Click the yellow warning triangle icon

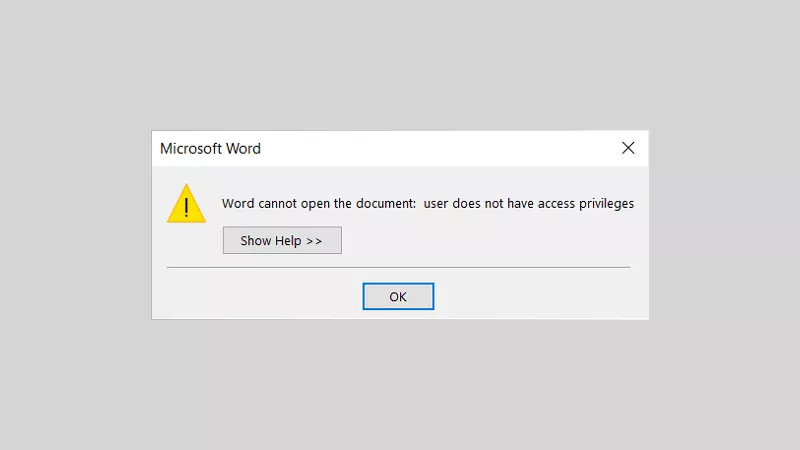(x=186, y=204)
